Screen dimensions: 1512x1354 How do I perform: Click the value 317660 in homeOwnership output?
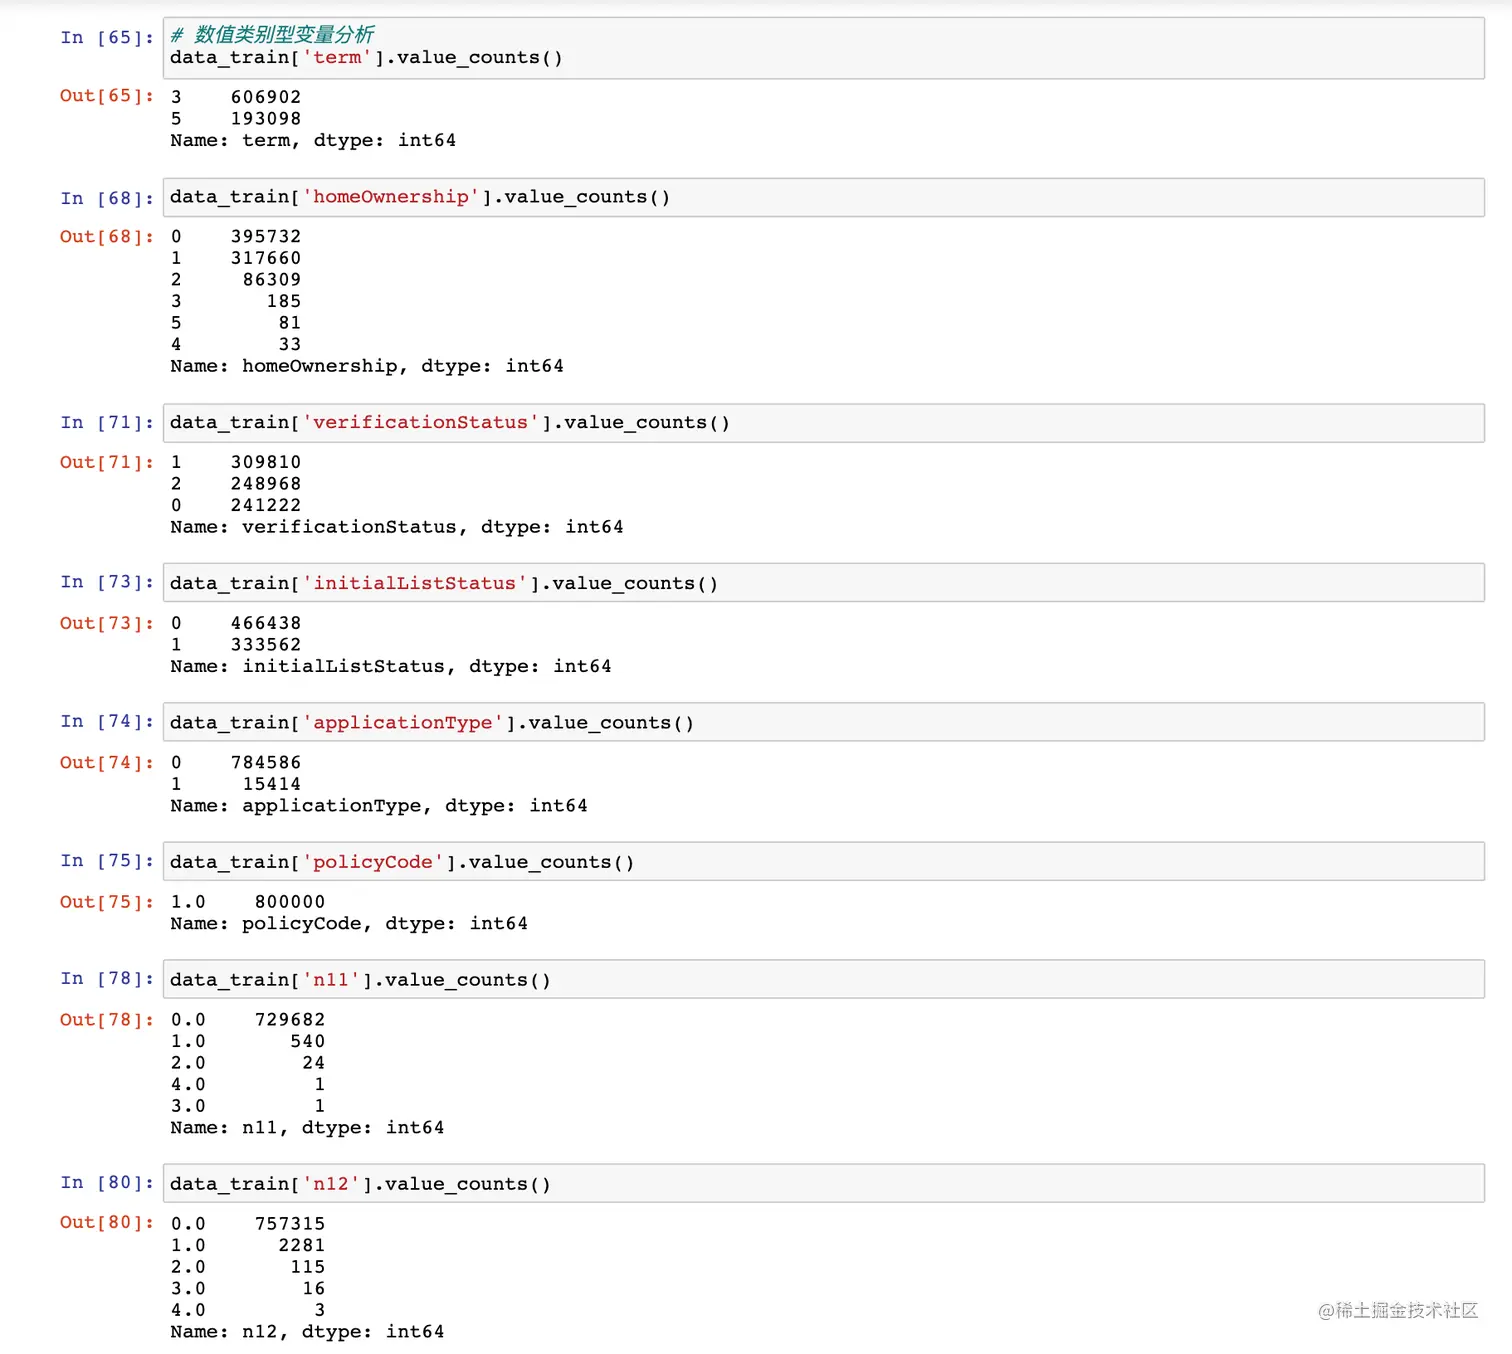[x=266, y=258]
